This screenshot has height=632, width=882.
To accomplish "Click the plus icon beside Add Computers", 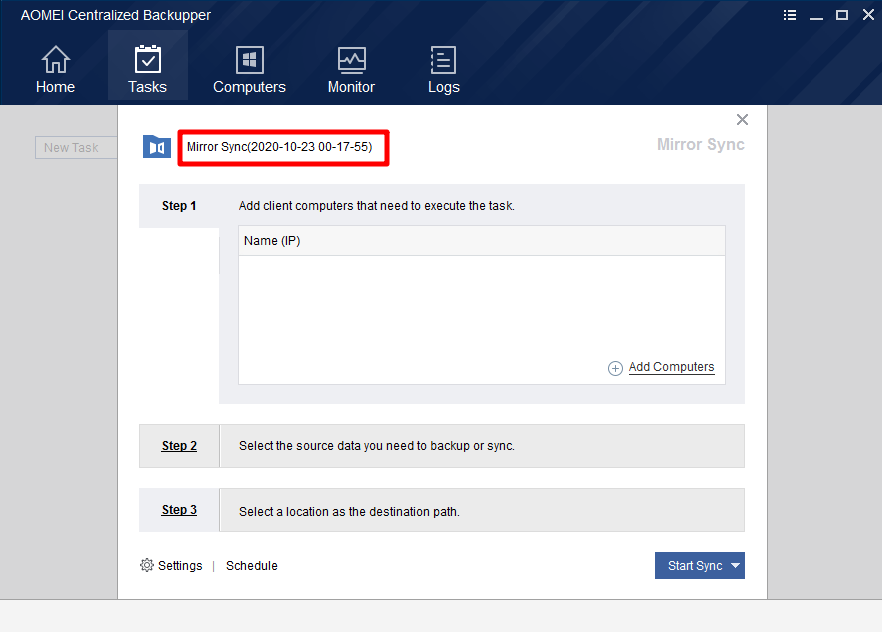I will pos(615,368).
